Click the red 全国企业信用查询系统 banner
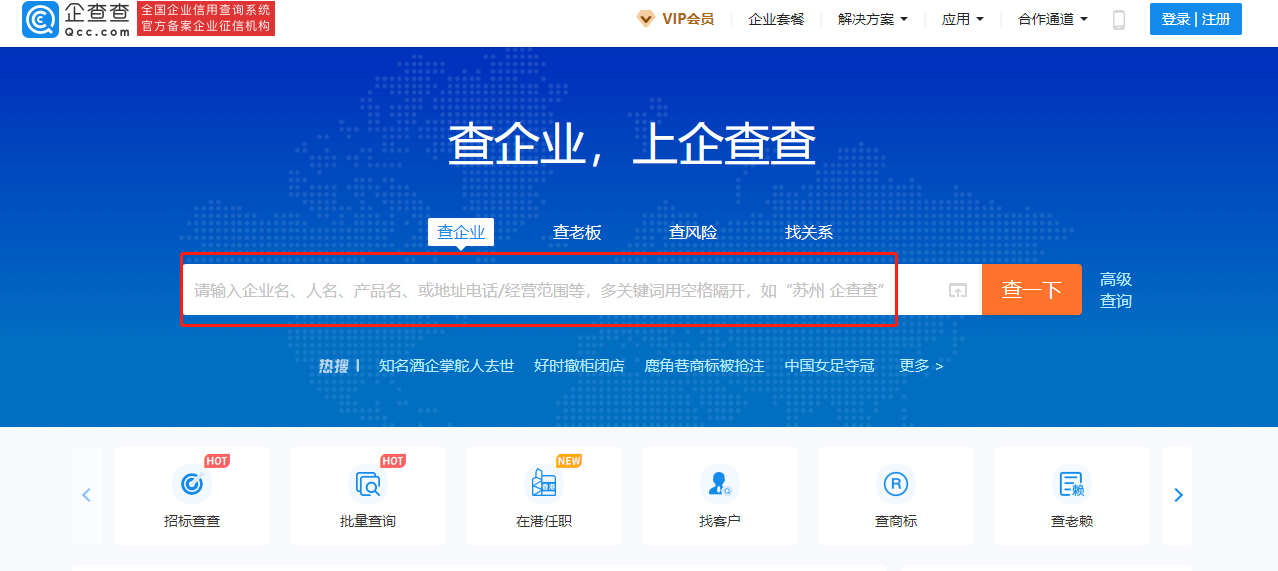The image size is (1278, 571). pos(206,18)
